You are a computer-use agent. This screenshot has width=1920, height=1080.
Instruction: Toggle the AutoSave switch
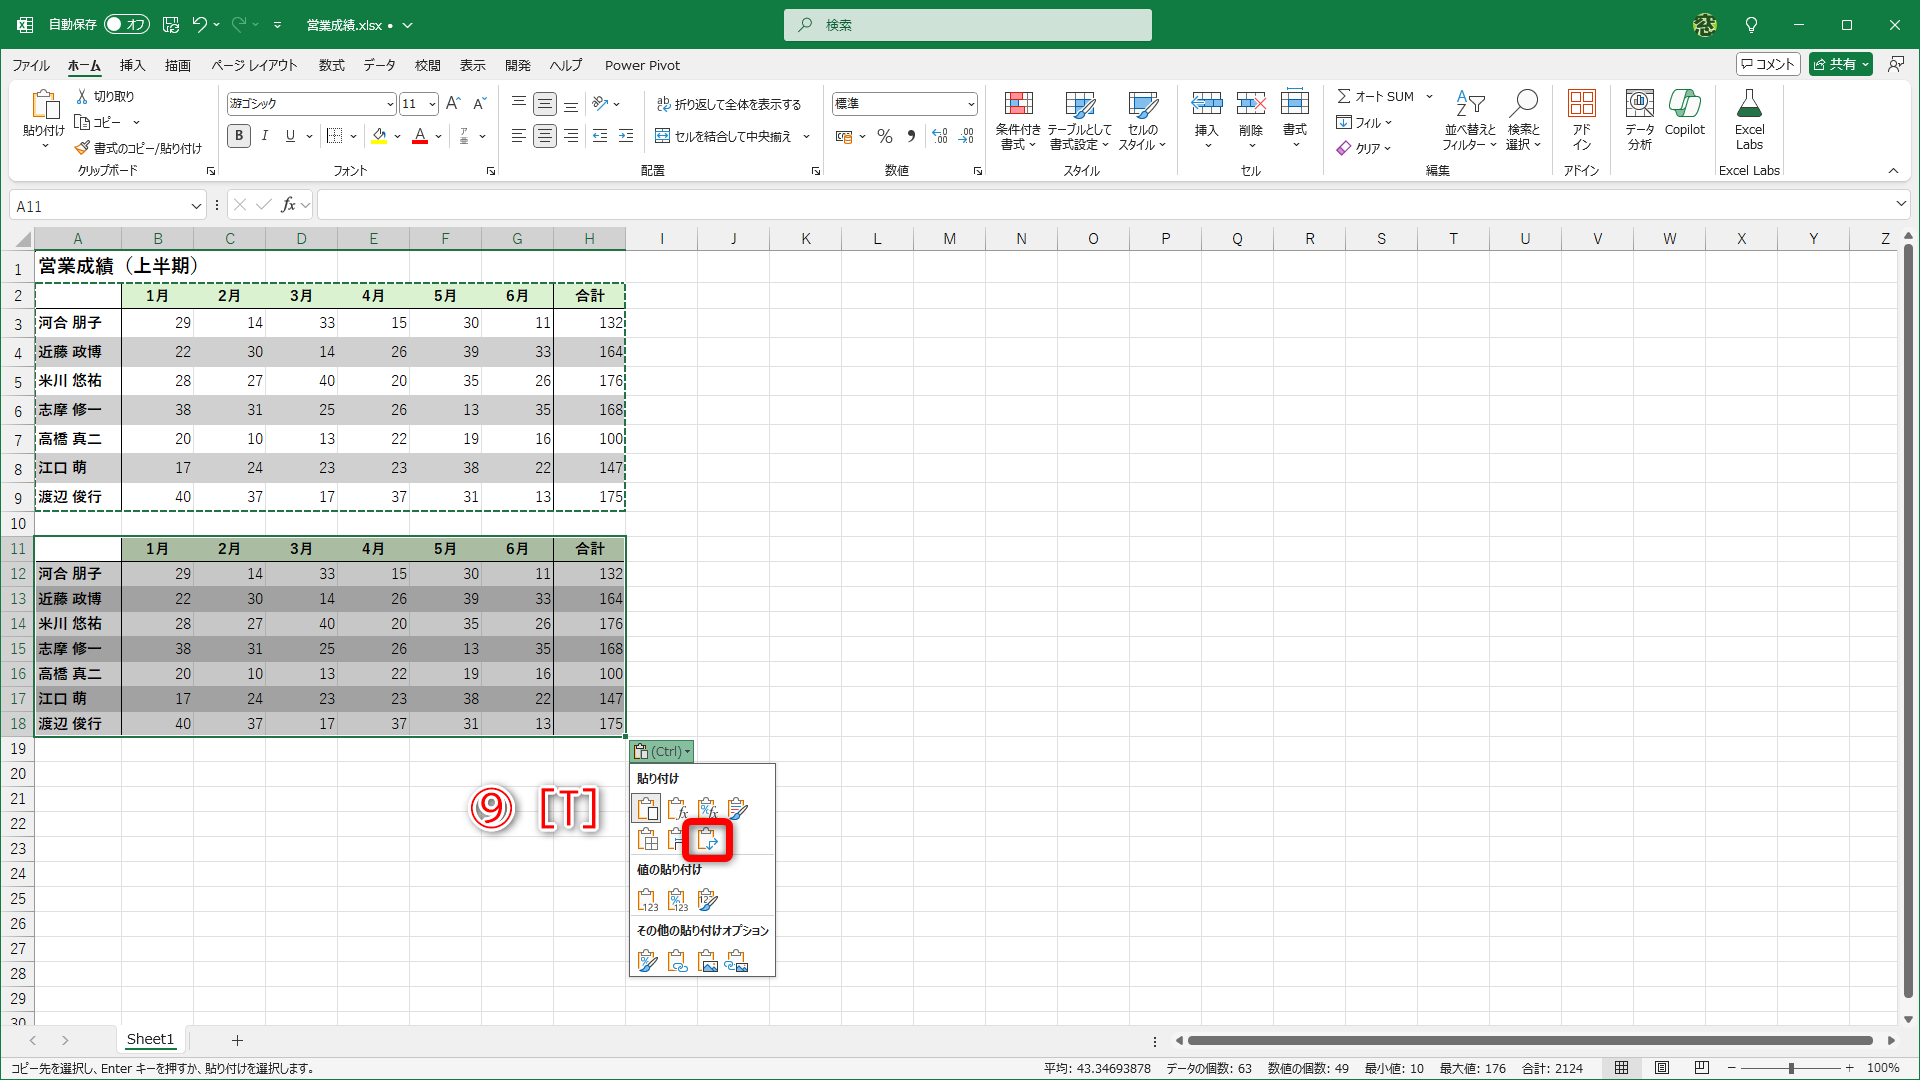click(127, 24)
